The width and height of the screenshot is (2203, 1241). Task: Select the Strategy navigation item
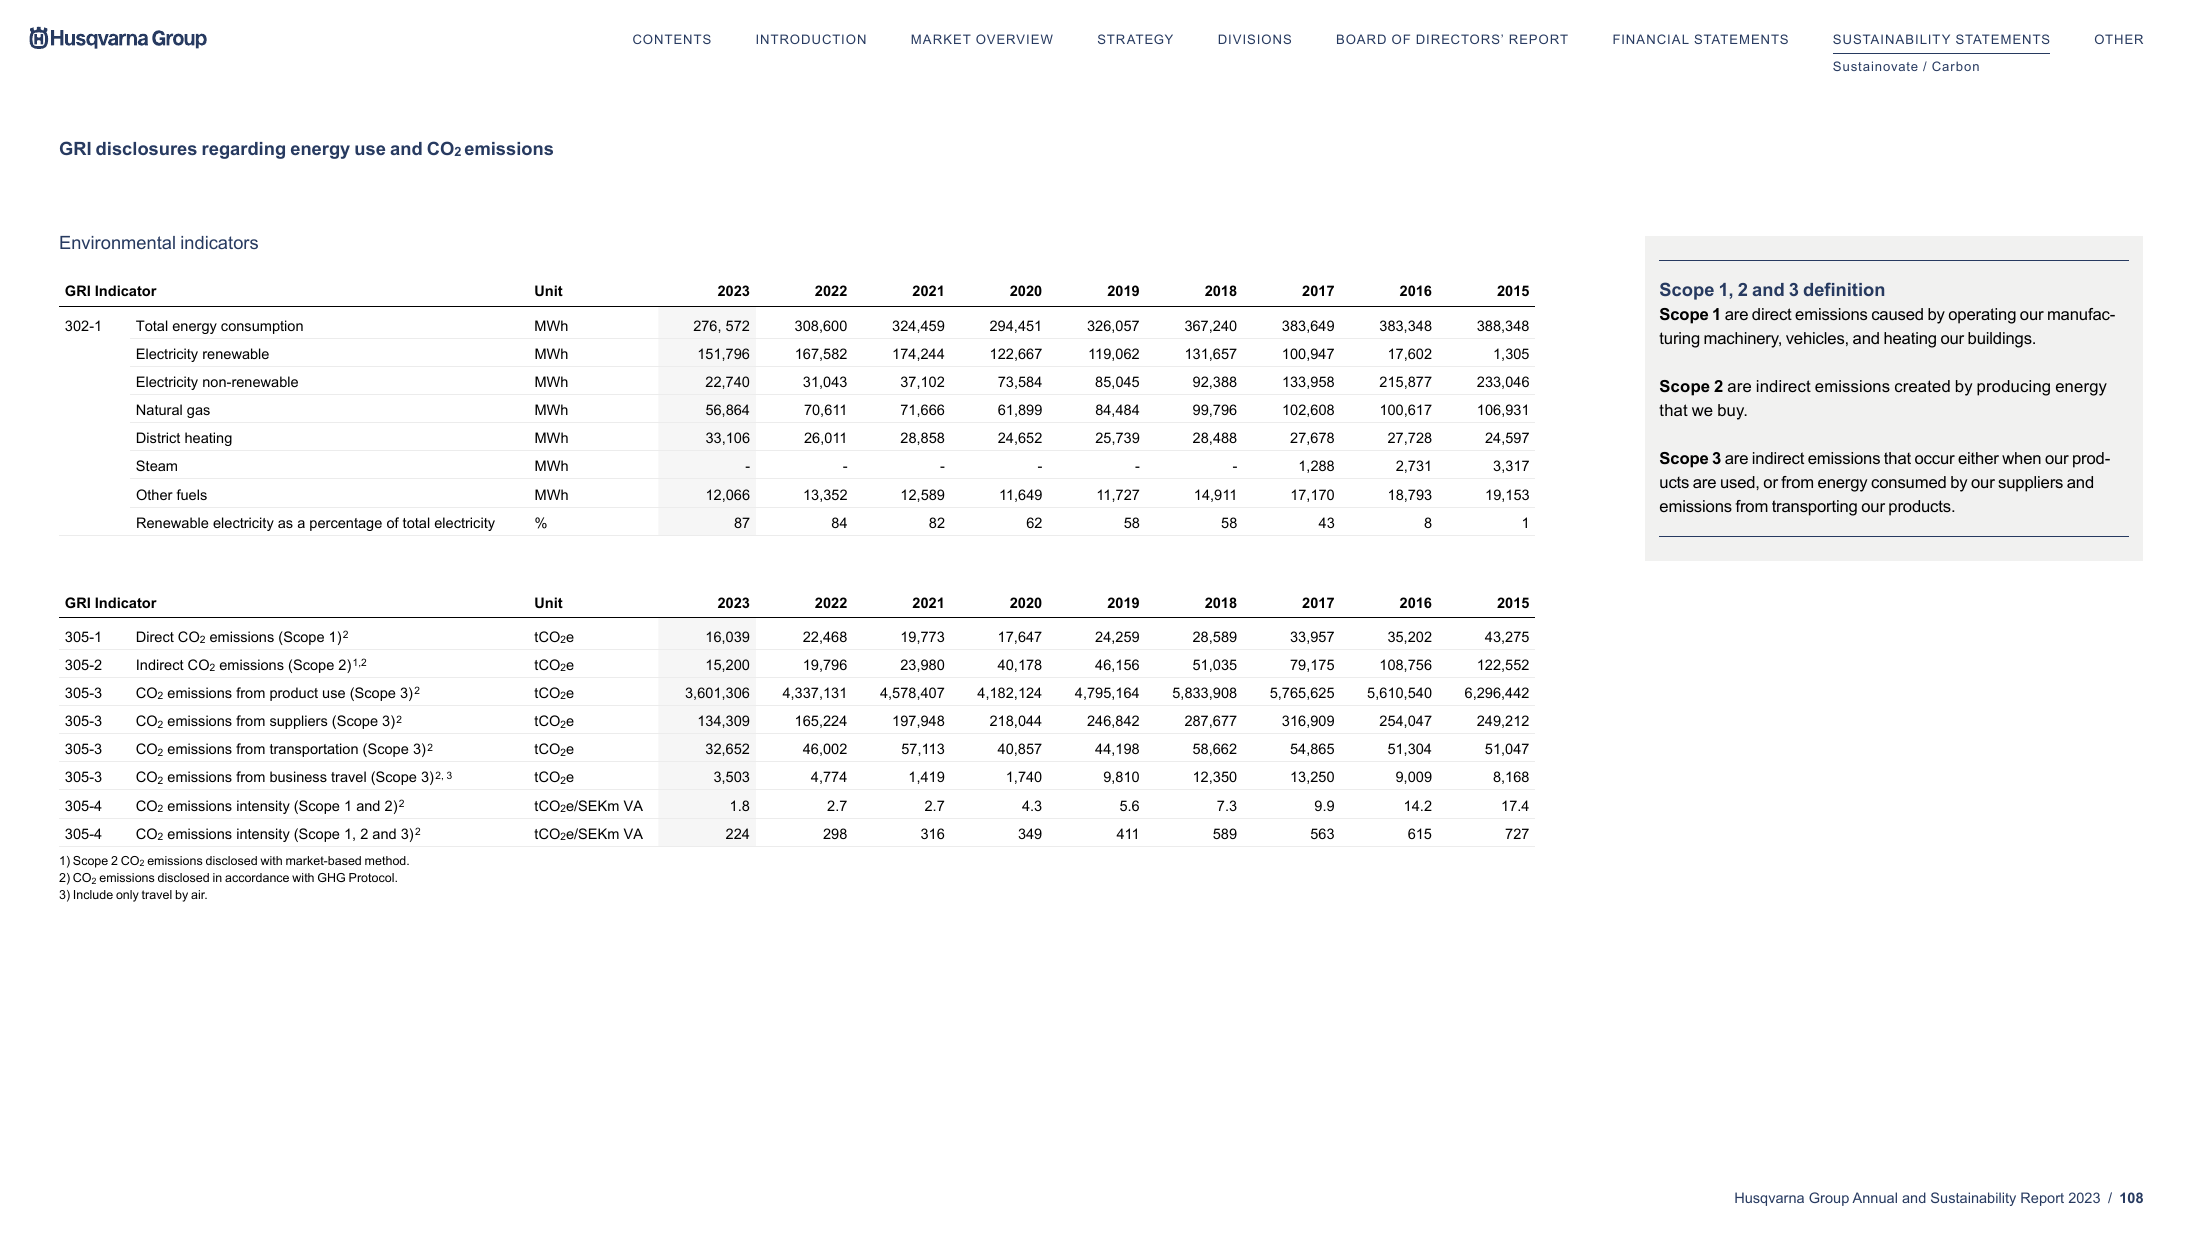[x=1135, y=40]
